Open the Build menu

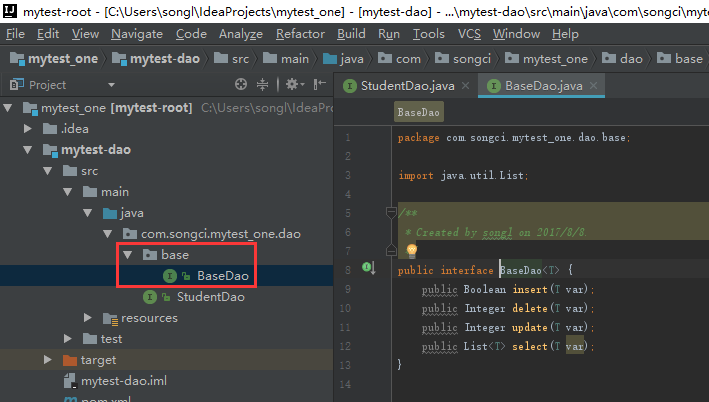[351, 34]
